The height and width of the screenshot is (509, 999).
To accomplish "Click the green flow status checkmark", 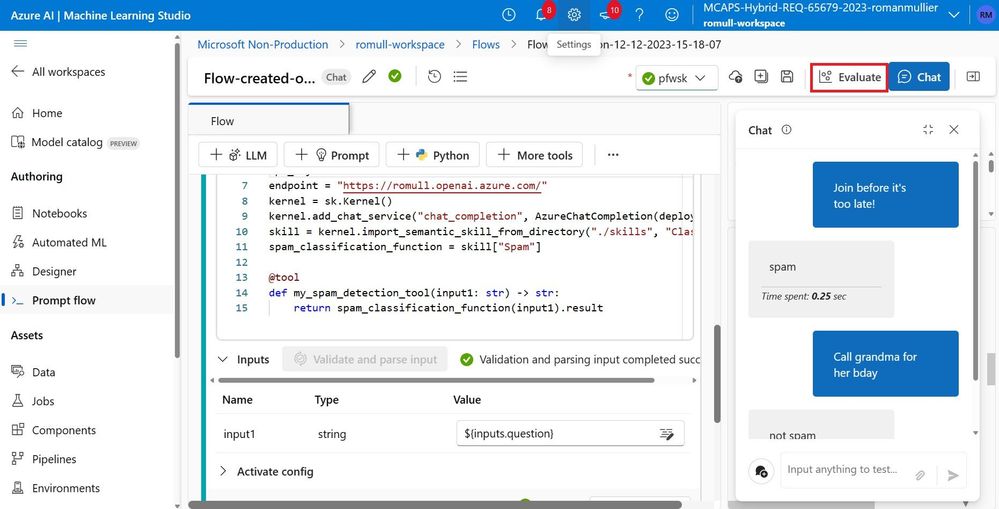I will pos(395,76).
